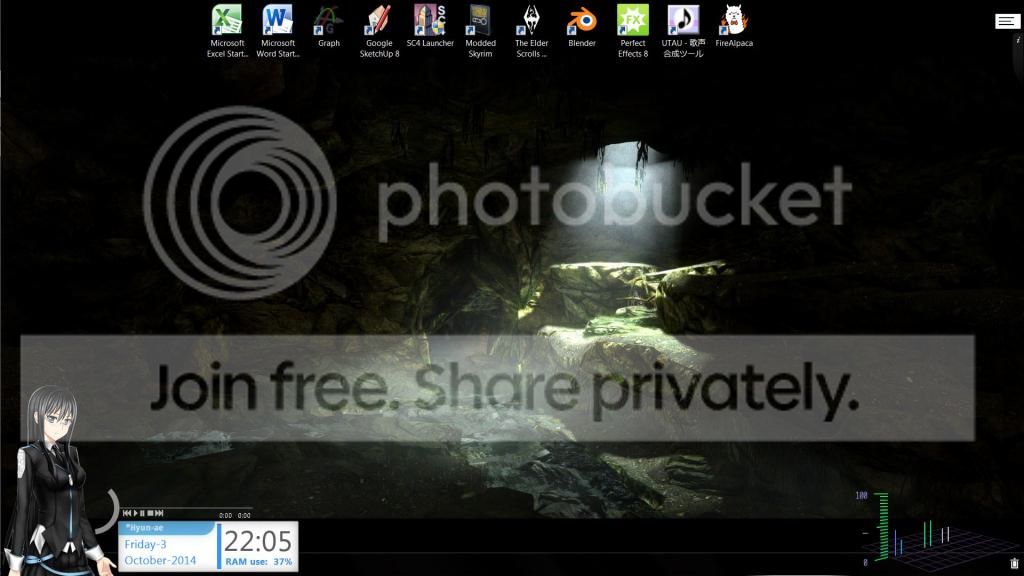Stop playback in music widget
Screen dimensions: 1024x576
pyautogui.click(x=150, y=513)
